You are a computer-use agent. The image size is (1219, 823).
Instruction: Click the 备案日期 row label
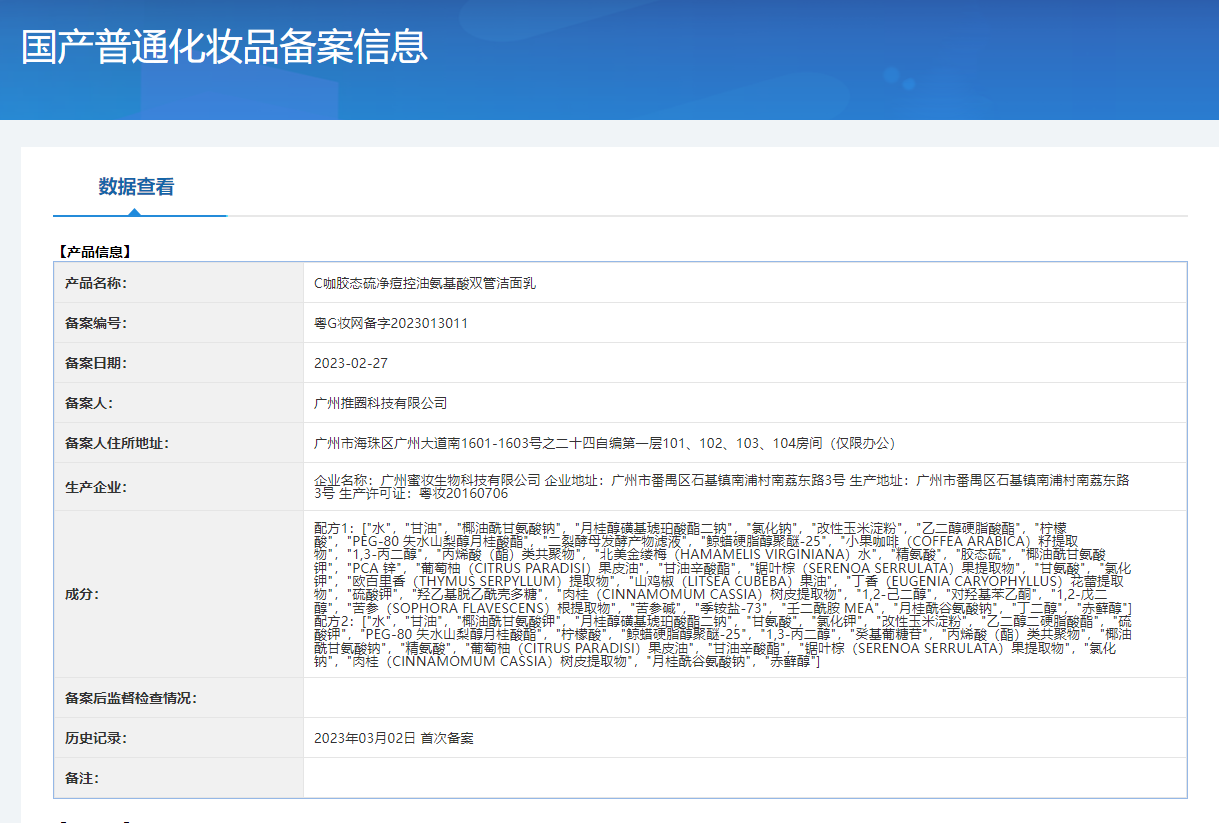coord(96,363)
